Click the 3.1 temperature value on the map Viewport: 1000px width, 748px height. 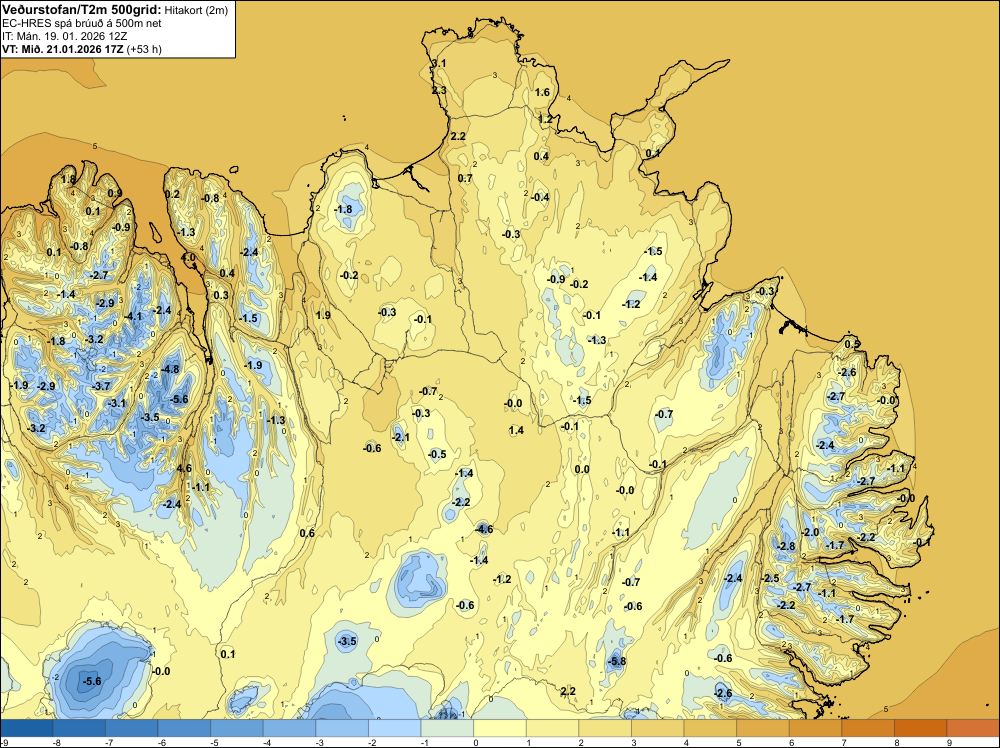(439, 63)
